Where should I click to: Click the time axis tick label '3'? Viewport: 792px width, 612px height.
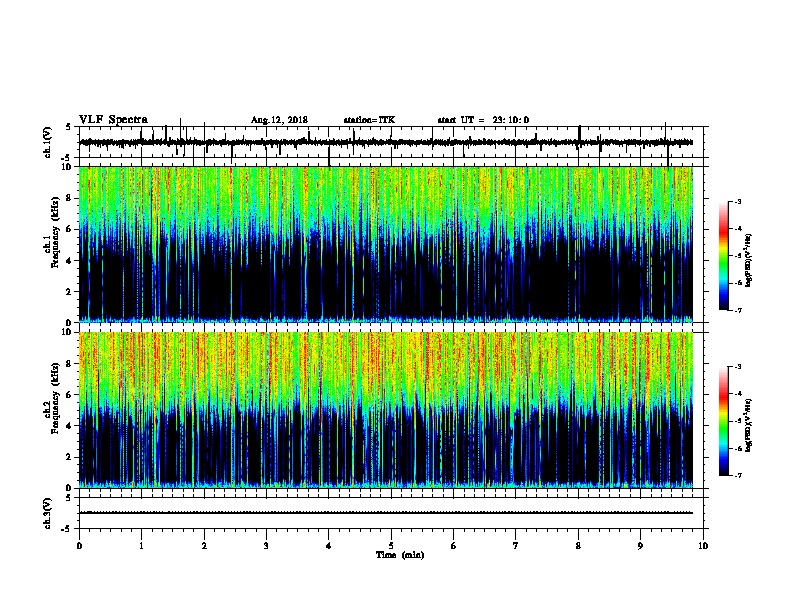pyautogui.click(x=266, y=546)
